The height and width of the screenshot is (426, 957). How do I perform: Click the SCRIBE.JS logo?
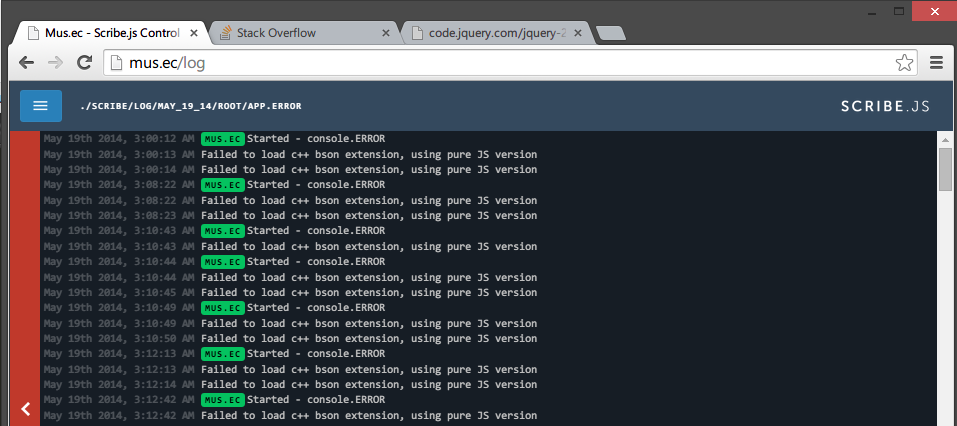click(x=885, y=106)
